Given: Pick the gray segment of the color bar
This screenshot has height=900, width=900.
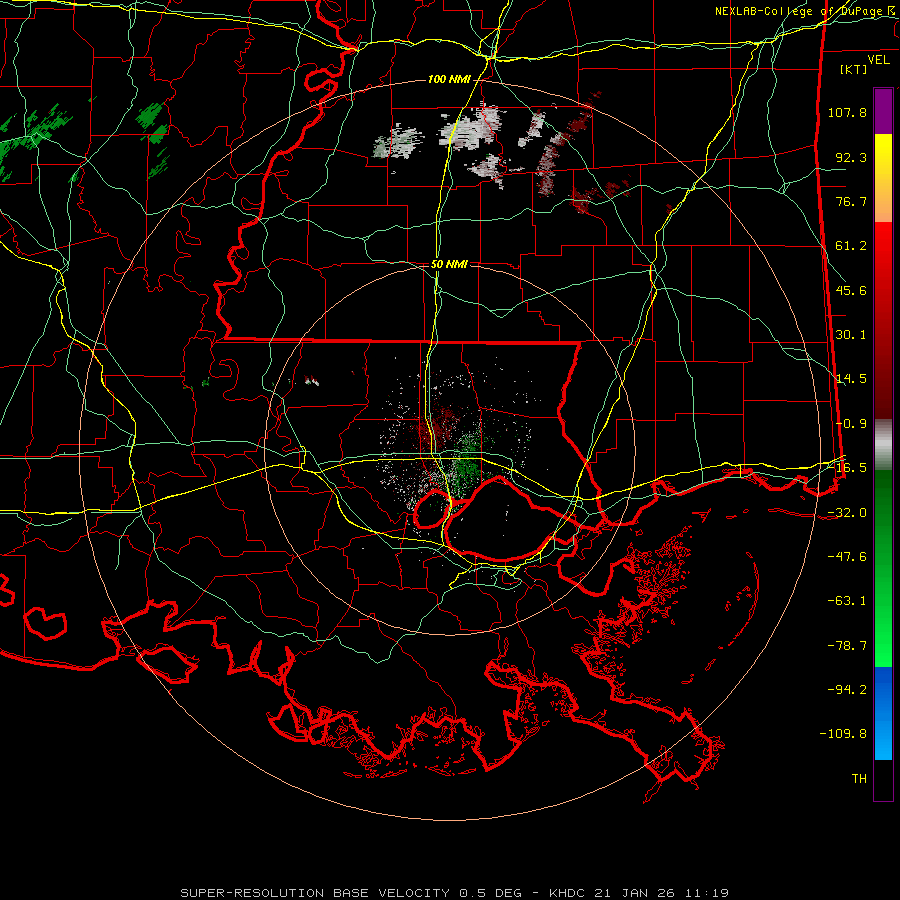Looking at the screenshot, I should click(x=883, y=445).
